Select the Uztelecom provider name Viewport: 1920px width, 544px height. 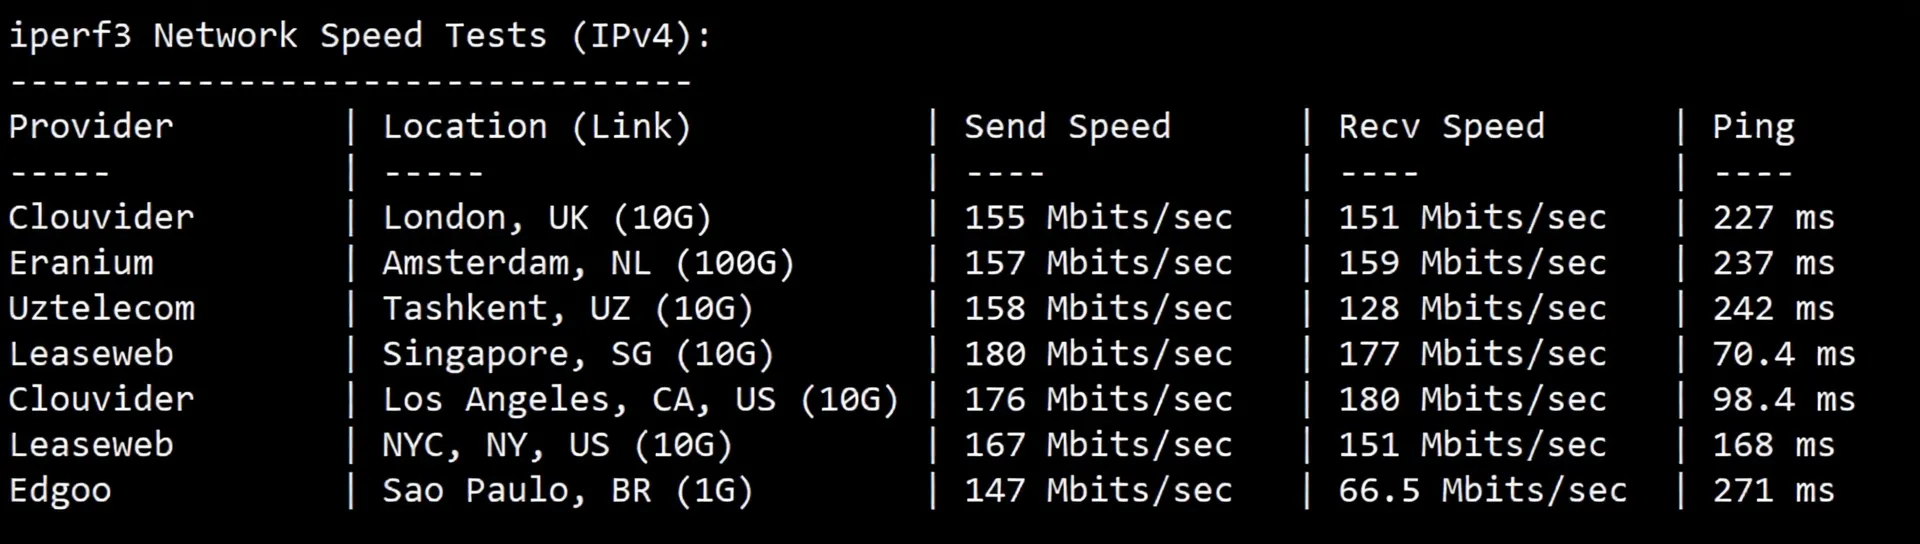pos(102,308)
